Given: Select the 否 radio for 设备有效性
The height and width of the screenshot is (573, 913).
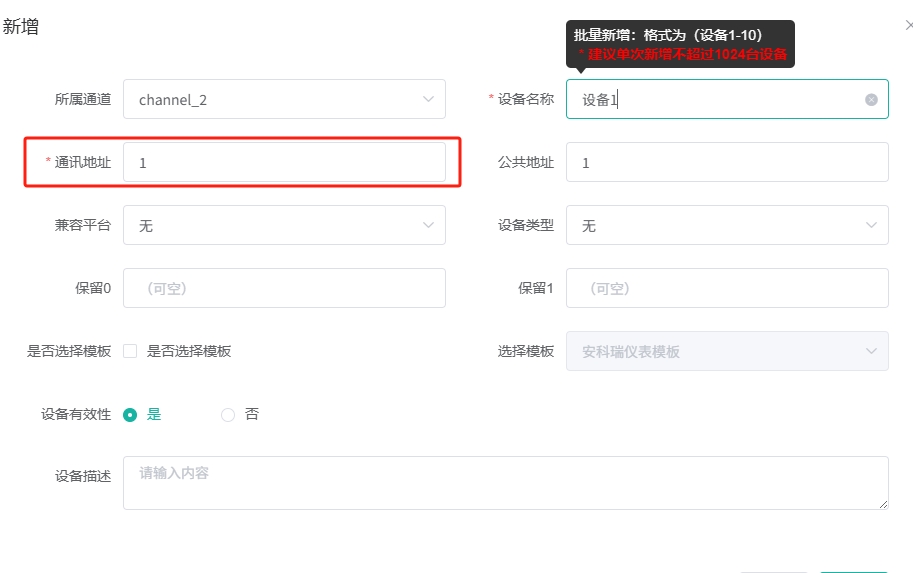Looking at the screenshot, I should pyautogui.click(x=228, y=414).
